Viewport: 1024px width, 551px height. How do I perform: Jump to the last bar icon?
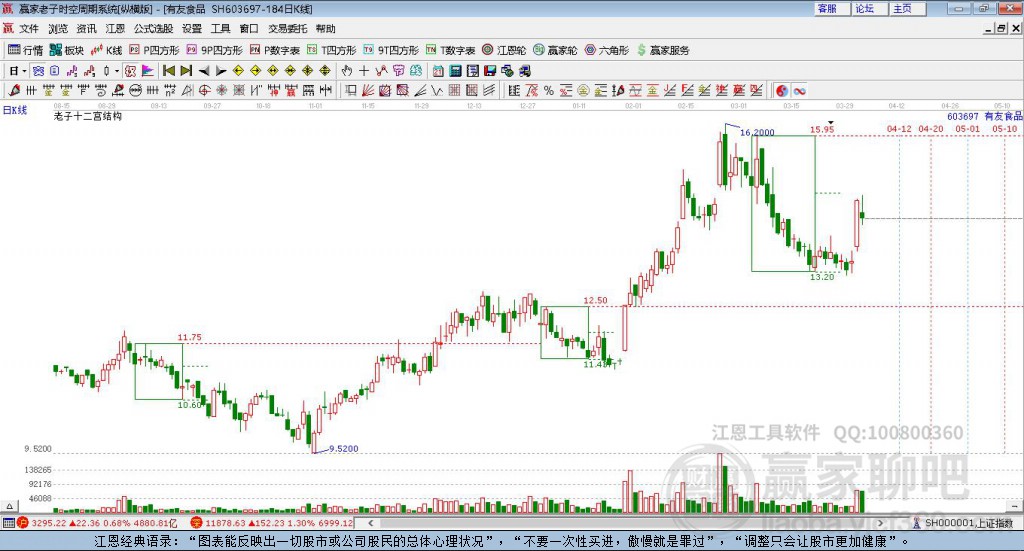(x=186, y=71)
